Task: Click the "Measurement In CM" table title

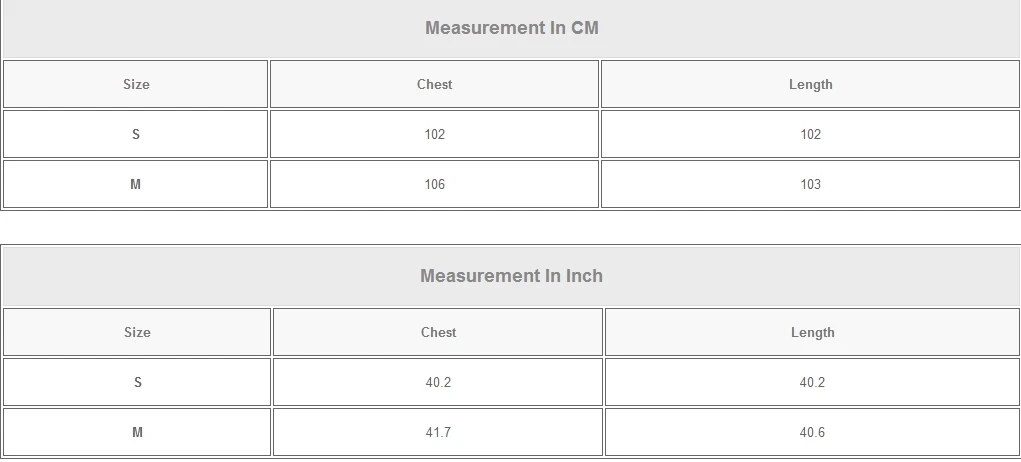Action: click(x=511, y=28)
